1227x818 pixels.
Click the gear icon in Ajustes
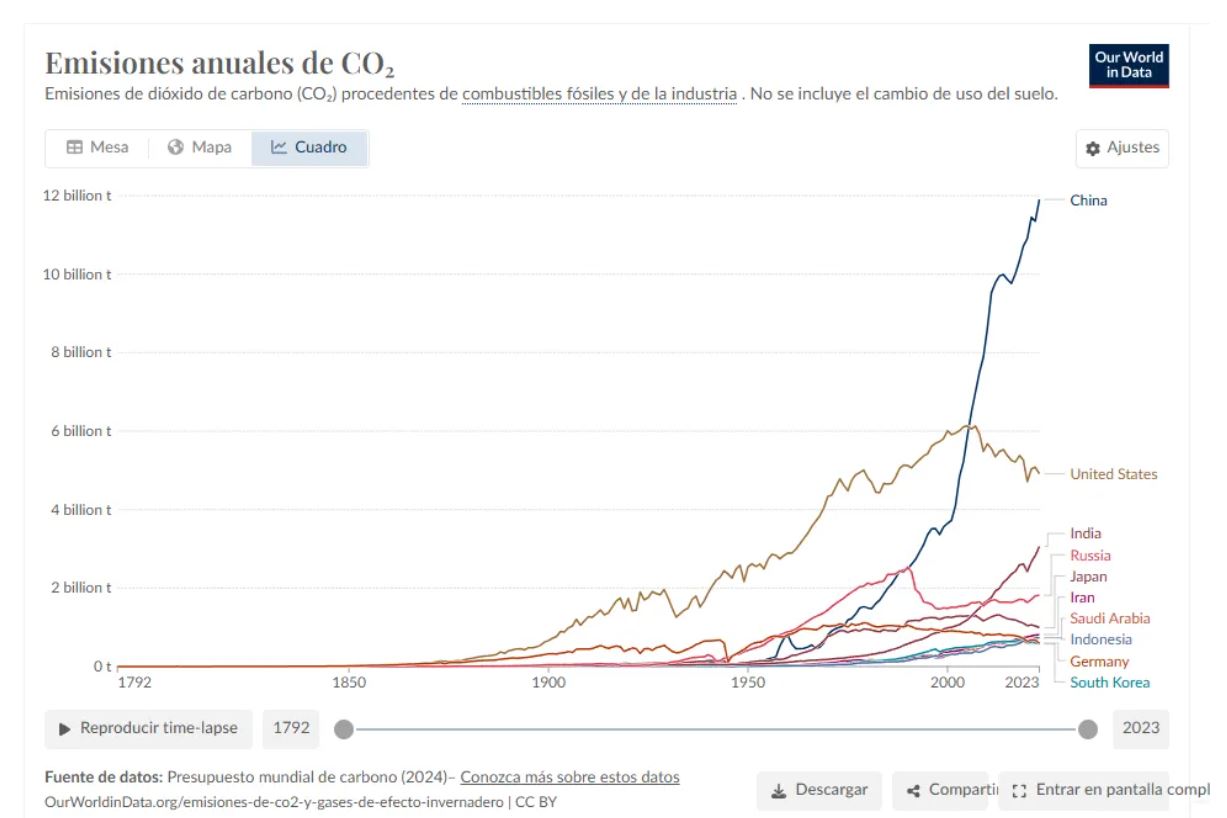(x=1093, y=148)
